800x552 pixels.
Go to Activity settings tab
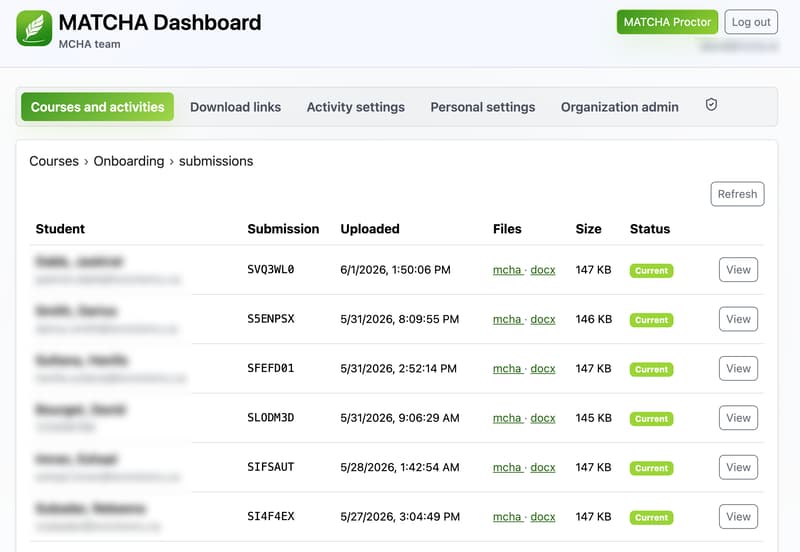click(x=356, y=107)
